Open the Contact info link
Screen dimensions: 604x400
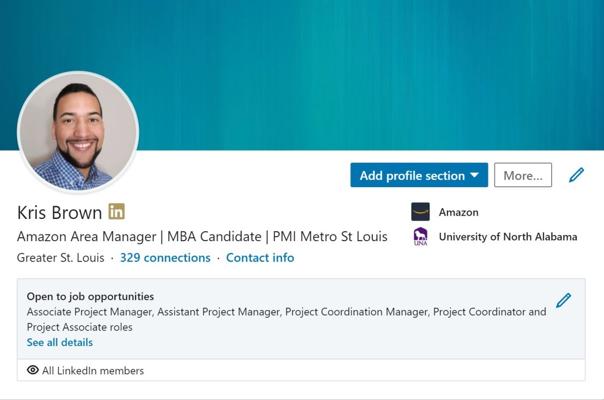[x=260, y=258]
